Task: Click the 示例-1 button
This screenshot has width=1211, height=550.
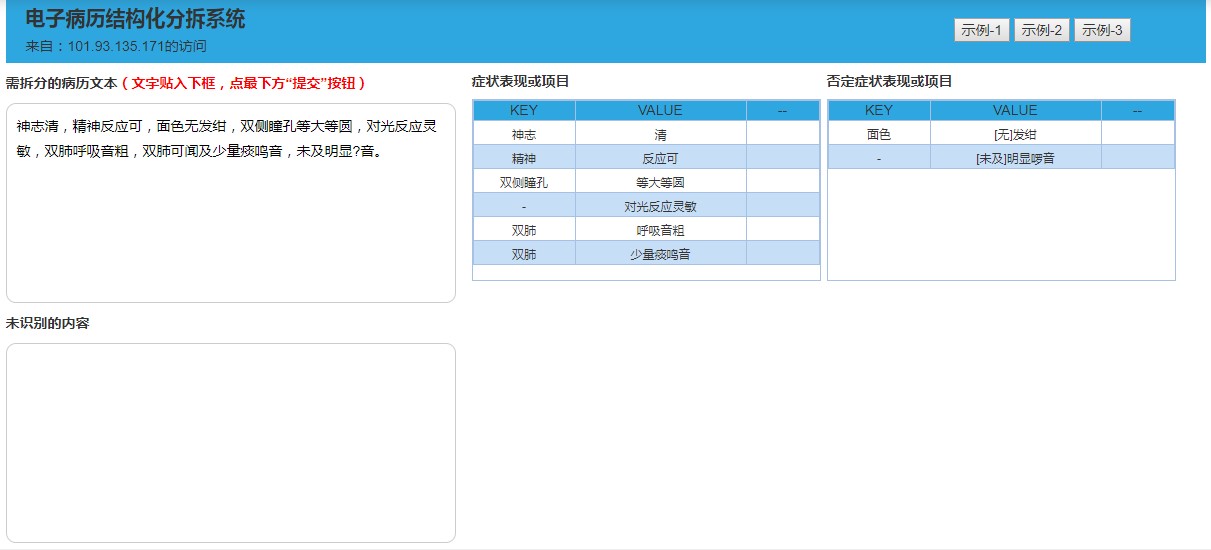Action: (x=982, y=30)
